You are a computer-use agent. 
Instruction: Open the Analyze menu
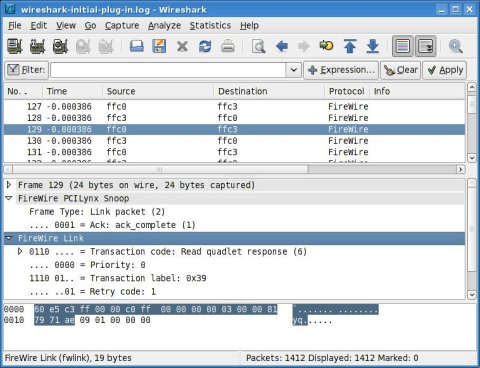point(164,25)
